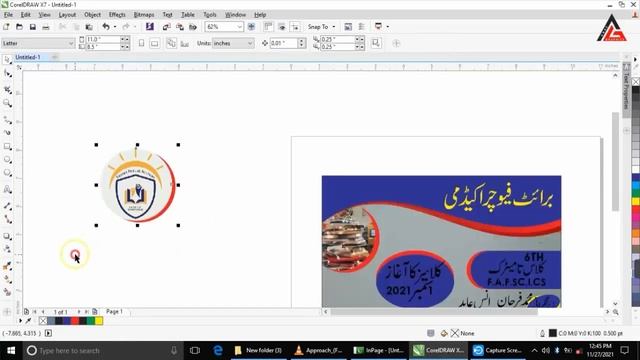Viewport: 640px width, 360px height.
Task: Toggle treat as filled button
Action: click(x=376, y=43)
